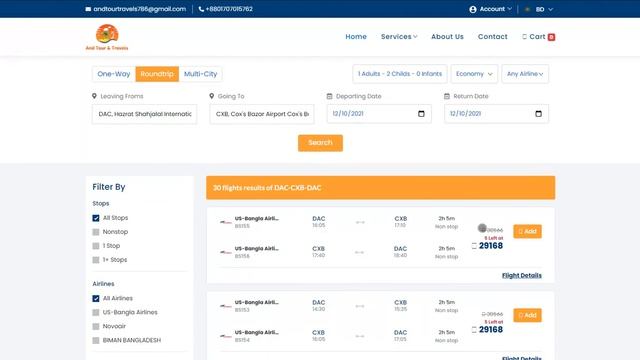Toggle the All Airlines checkbox
The image size is (640, 360).
(96, 298)
